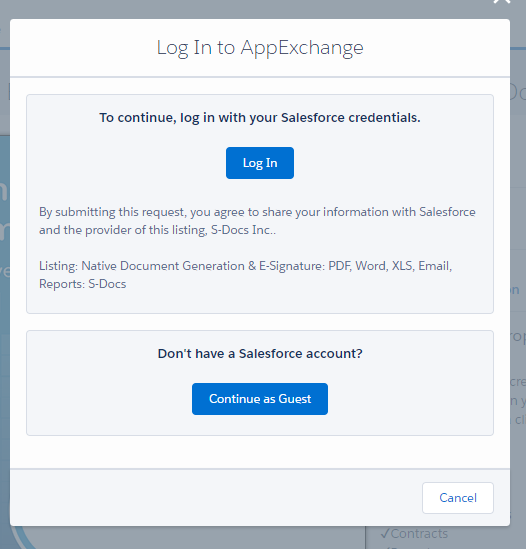Click the blue Log In button

coord(259,163)
